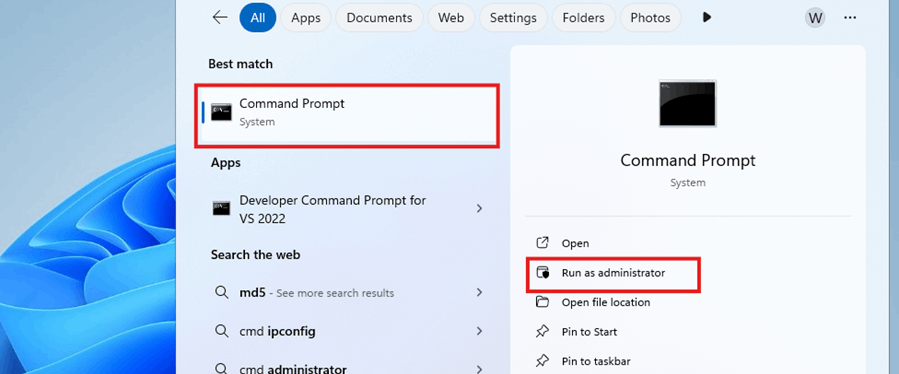Select the Settings filter tab

513,18
